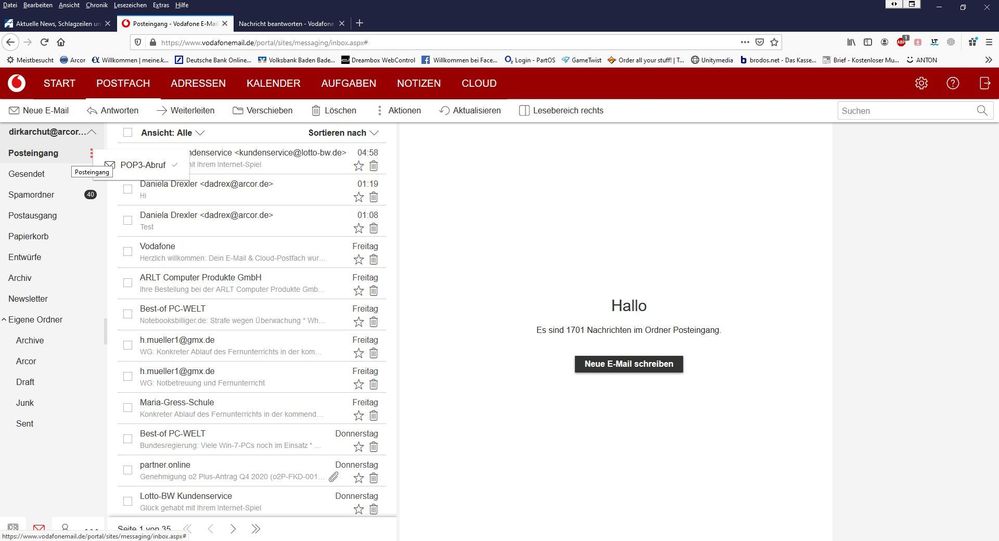Viewport: 999px width, 541px height.
Task: Open Firefox library icon
Action: point(851,42)
